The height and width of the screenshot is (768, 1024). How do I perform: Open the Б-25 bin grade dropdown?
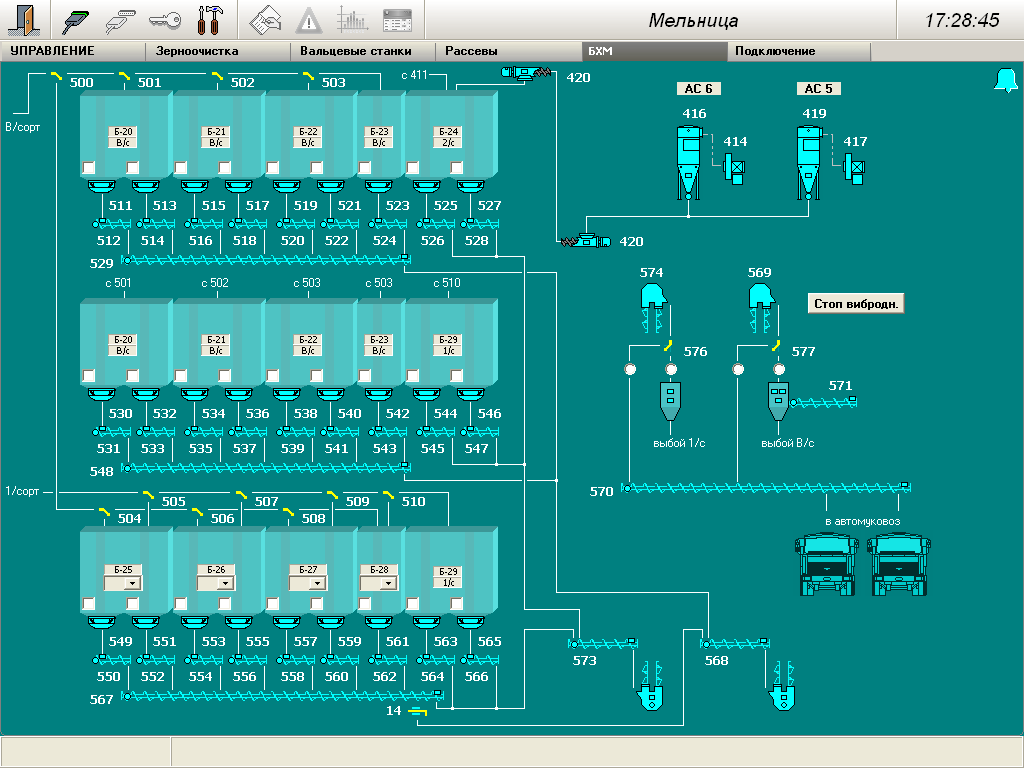point(131,583)
